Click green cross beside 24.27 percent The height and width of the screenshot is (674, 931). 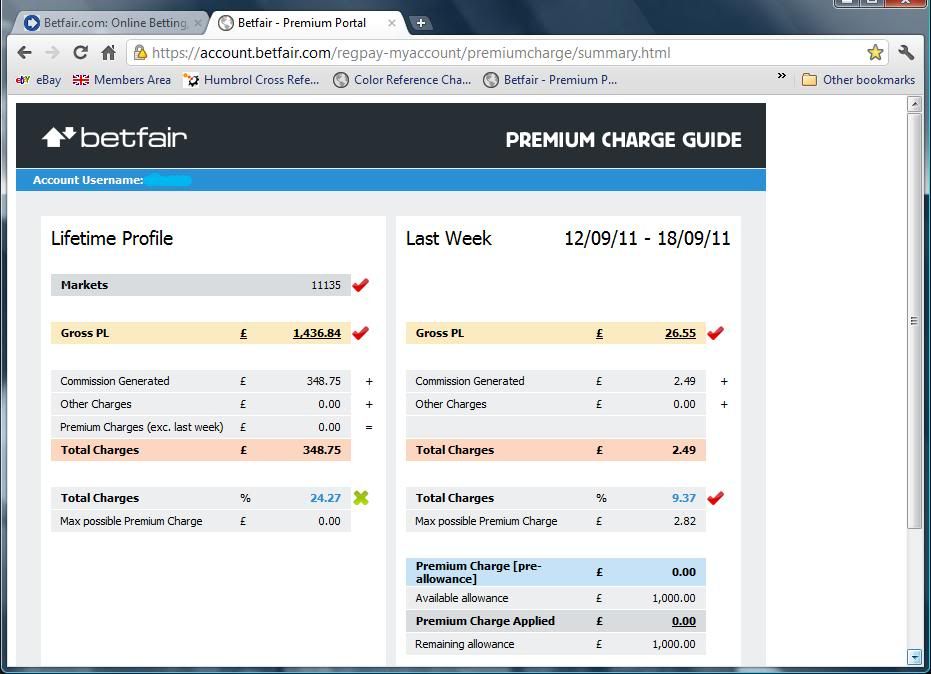pos(361,498)
